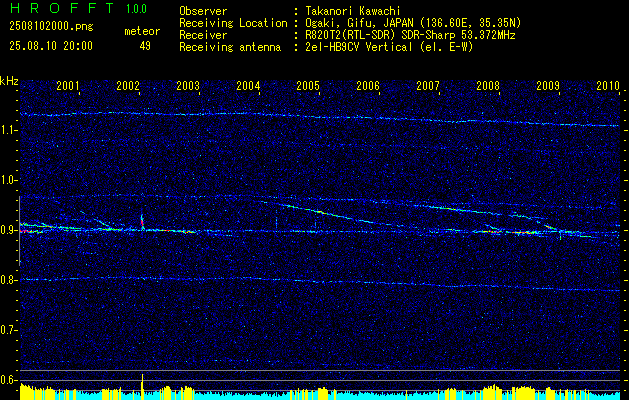Screen dimensions: 629x400
Task: Click the 0.9 kHz frequency label
Action: pos(8,230)
